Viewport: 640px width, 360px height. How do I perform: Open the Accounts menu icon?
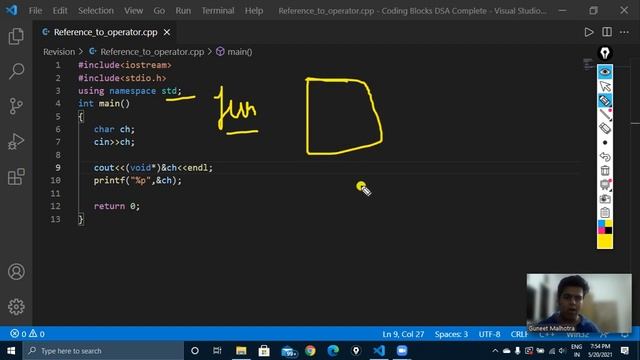[x=16, y=272]
